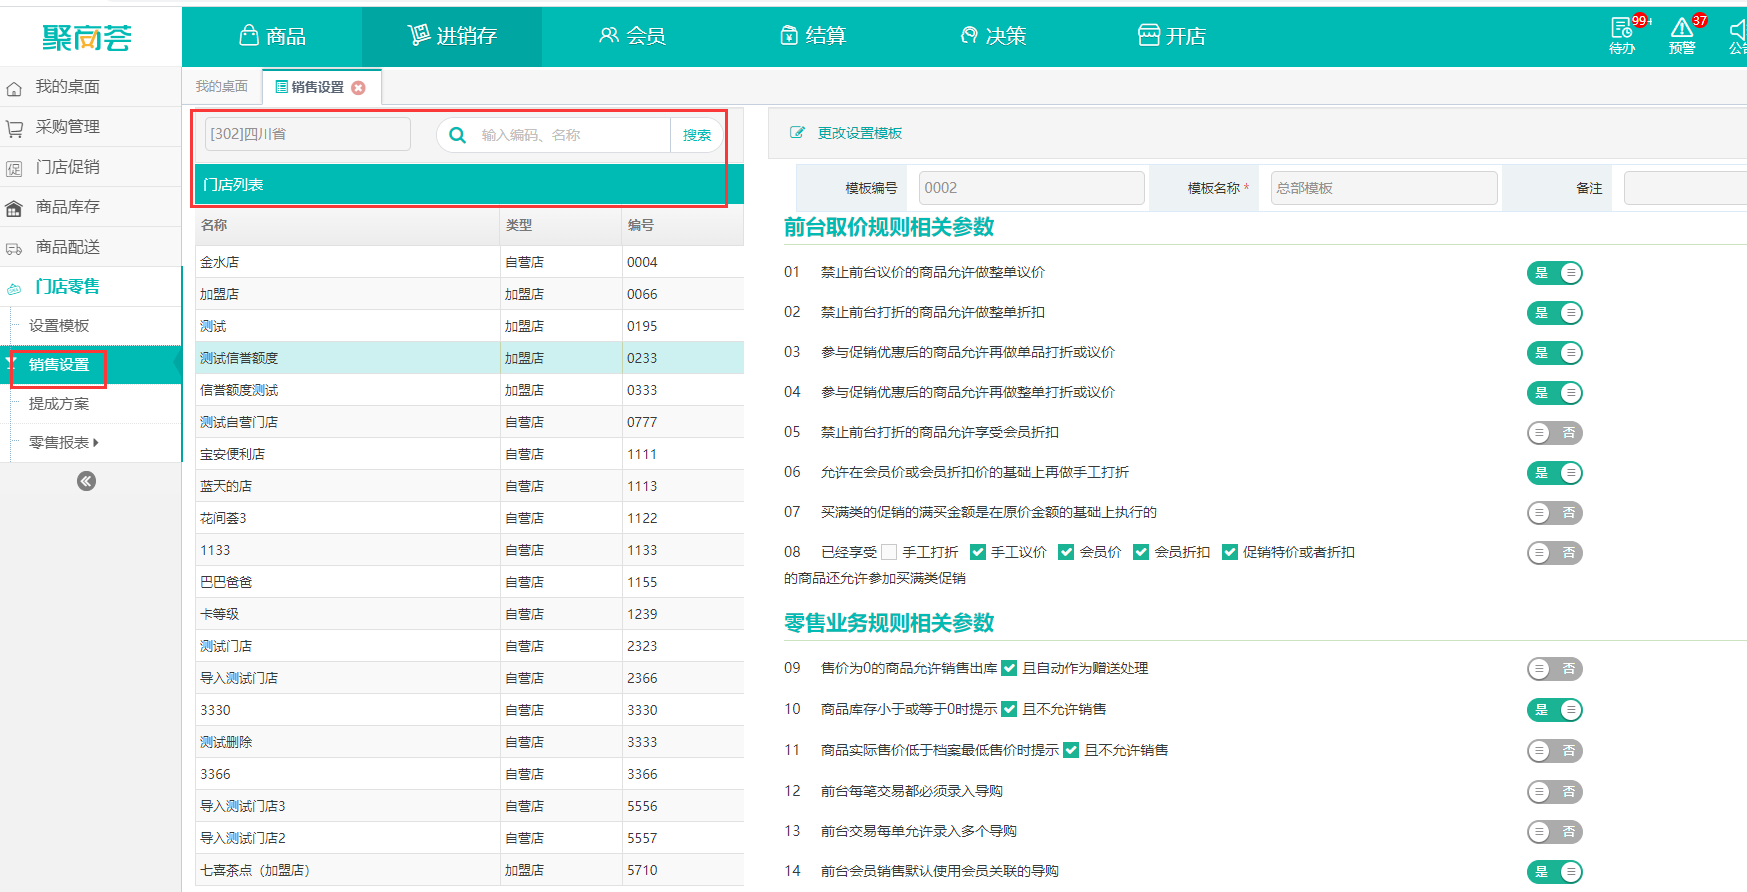Toggle switch for rule 12 必须录入导购

click(1555, 792)
